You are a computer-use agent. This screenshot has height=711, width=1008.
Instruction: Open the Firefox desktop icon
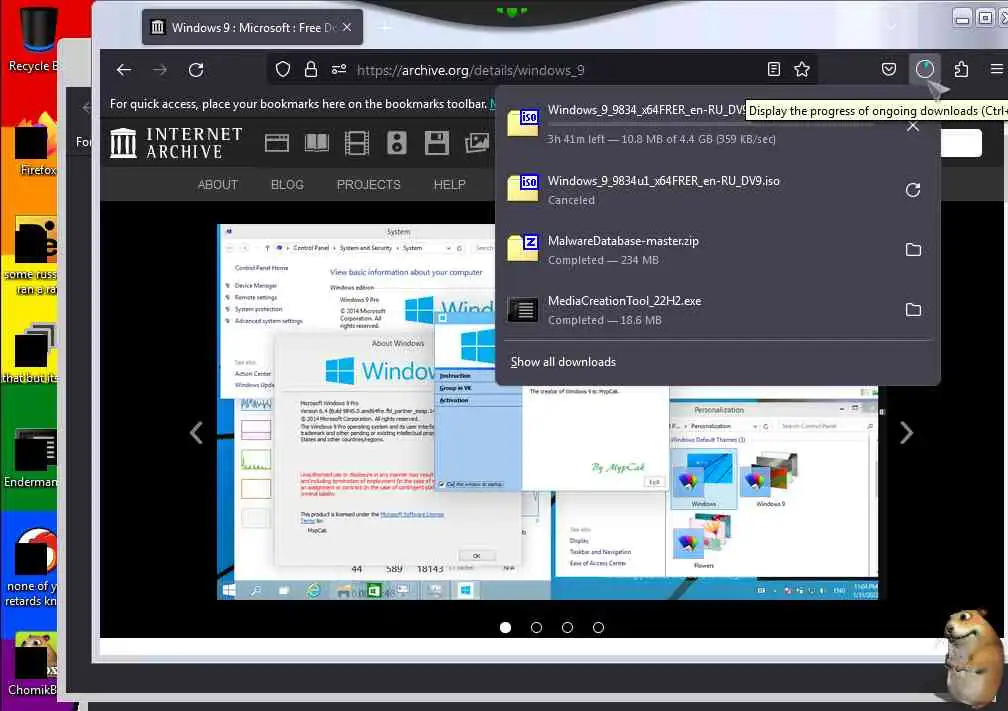tap(35, 147)
